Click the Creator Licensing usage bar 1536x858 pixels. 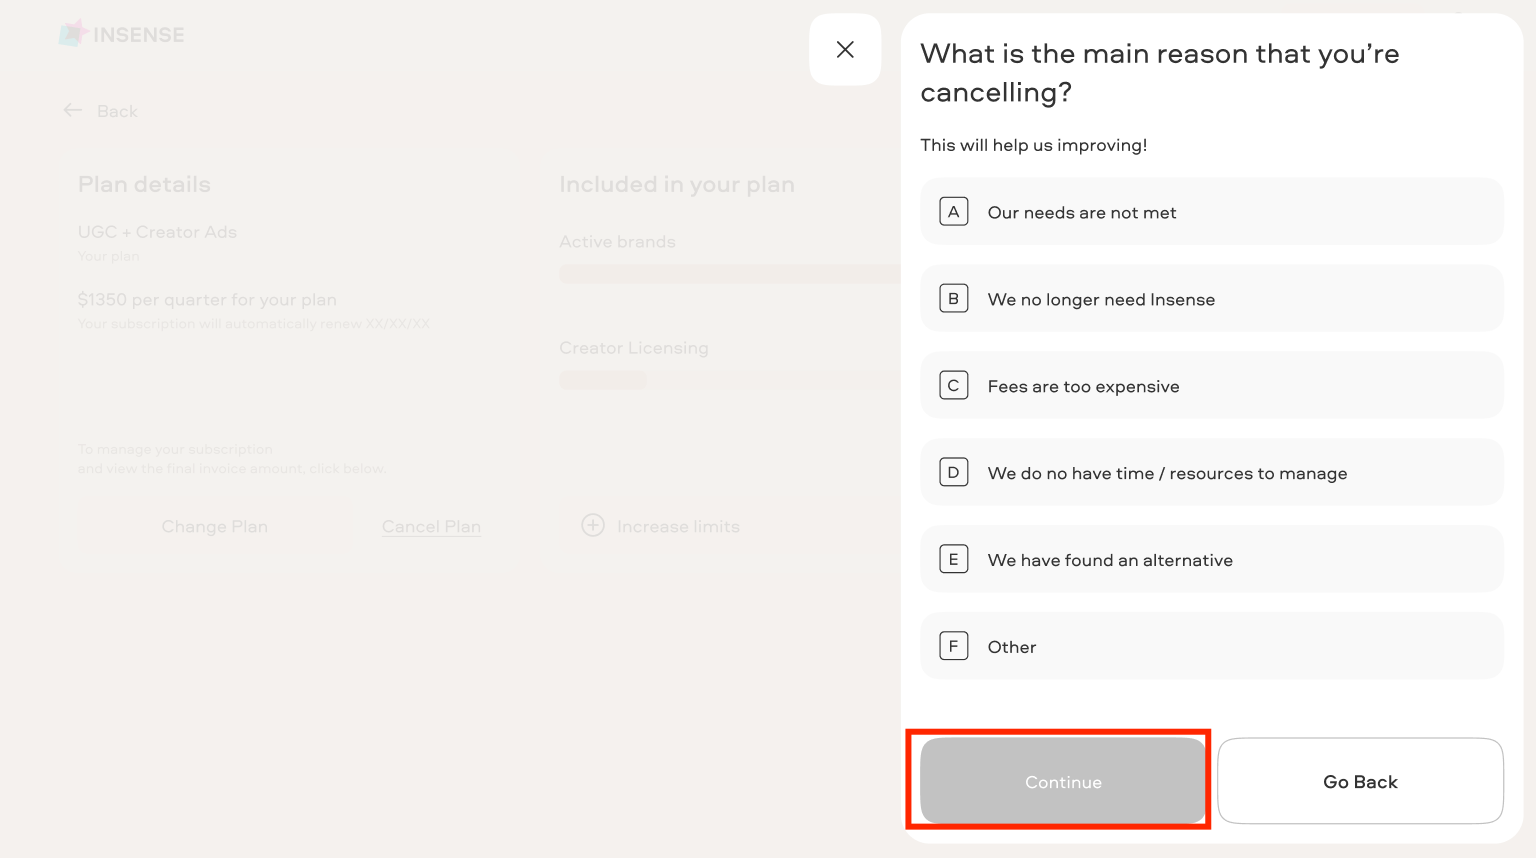click(x=603, y=380)
